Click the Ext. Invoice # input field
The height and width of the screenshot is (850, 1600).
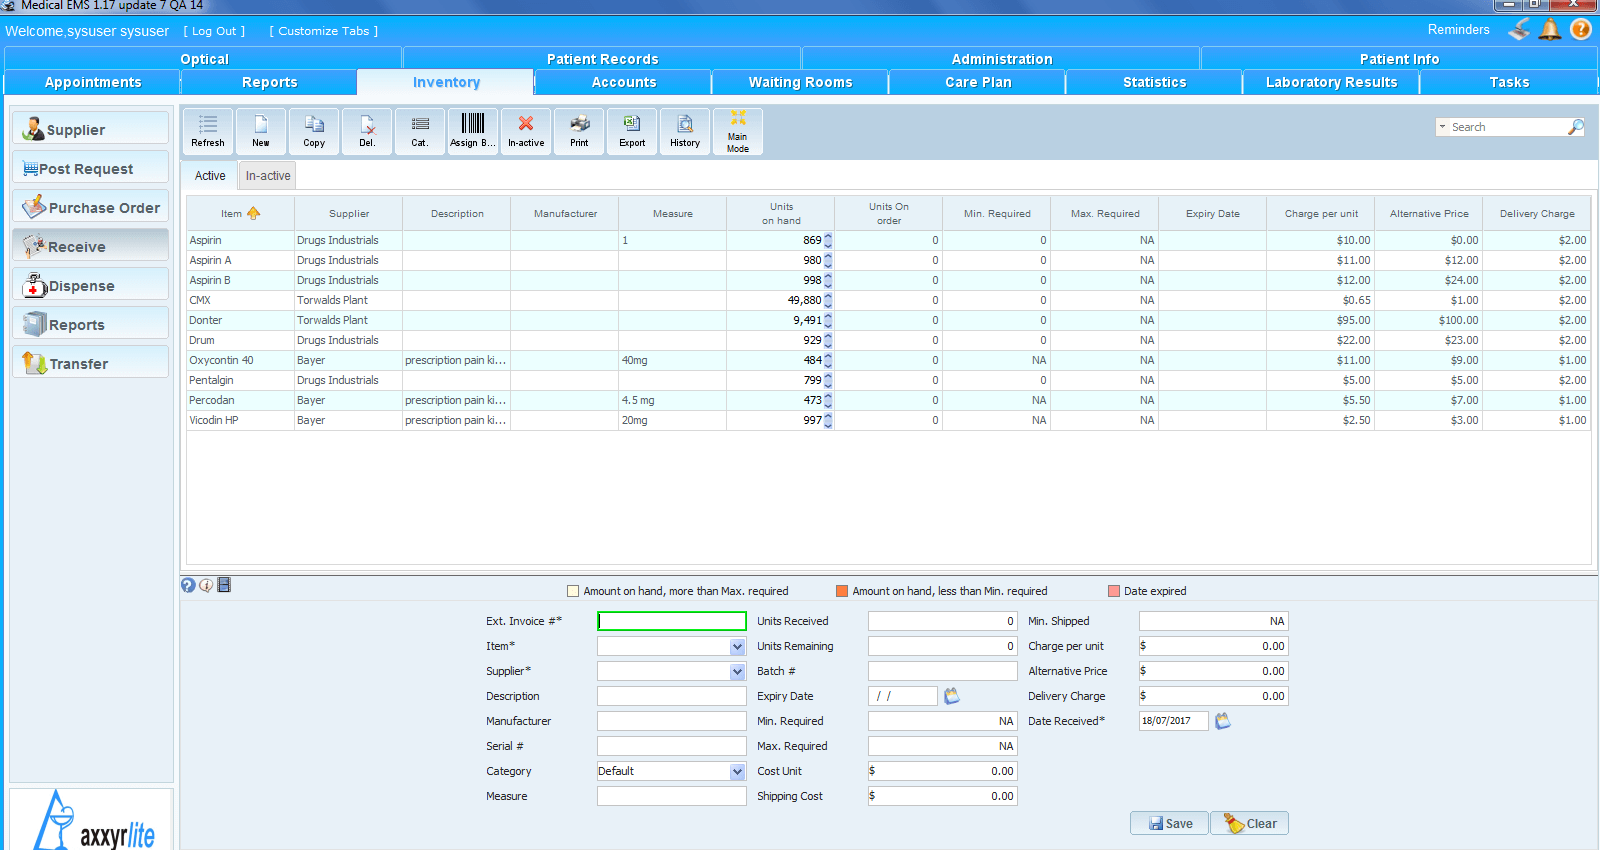pos(671,621)
